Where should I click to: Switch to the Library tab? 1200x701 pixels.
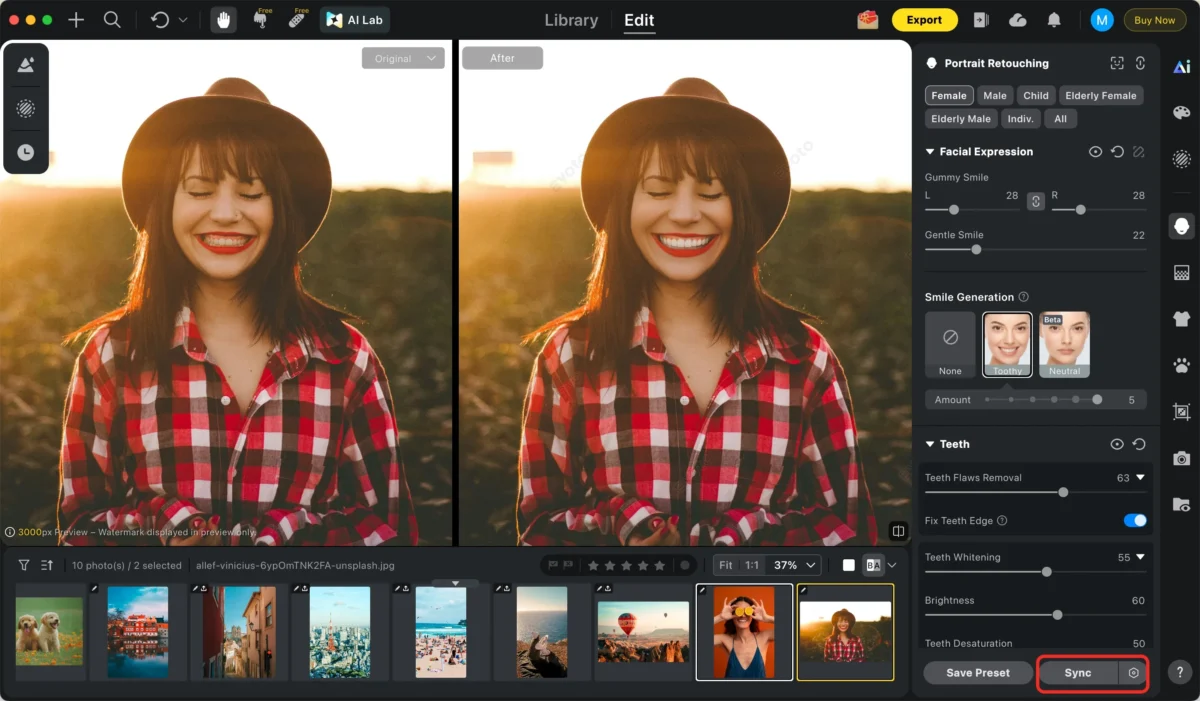pyautogui.click(x=571, y=20)
